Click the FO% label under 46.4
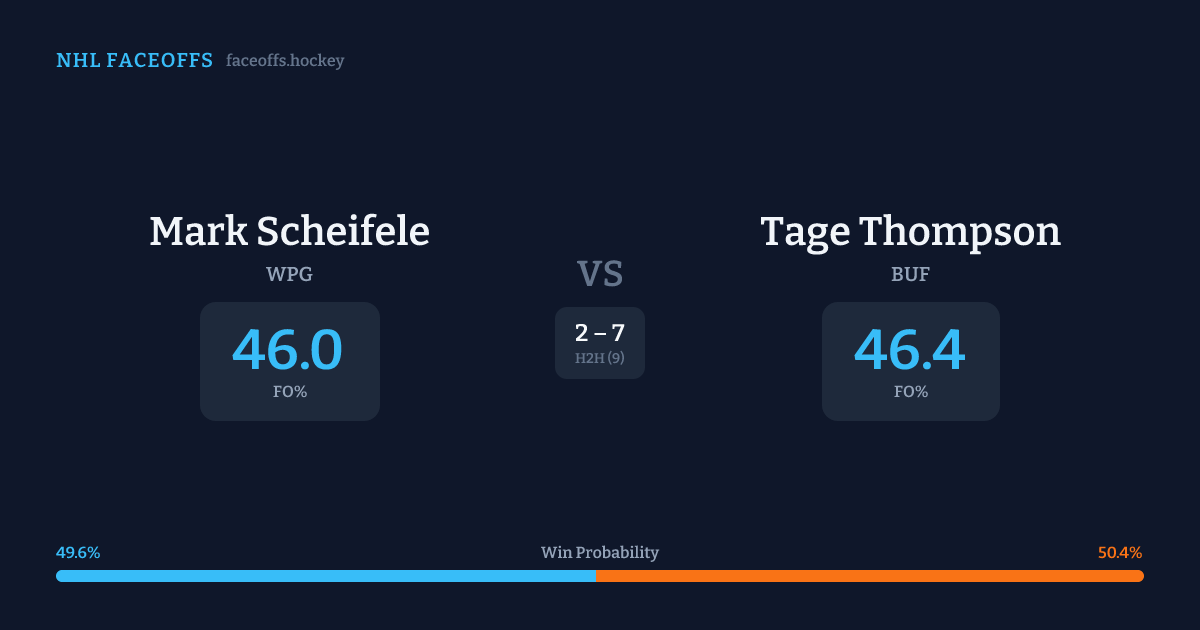 [x=911, y=392]
